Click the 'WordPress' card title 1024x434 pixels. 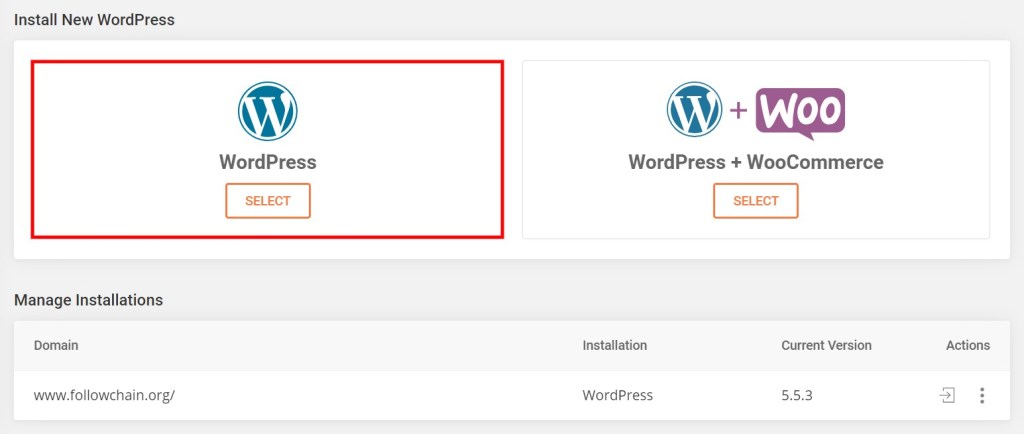click(268, 162)
